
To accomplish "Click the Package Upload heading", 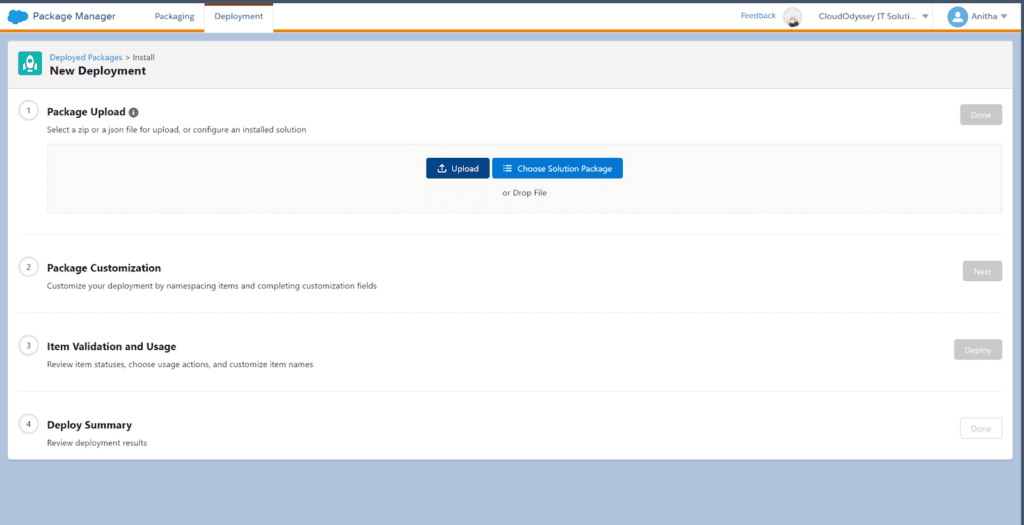I will click(86, 112).
